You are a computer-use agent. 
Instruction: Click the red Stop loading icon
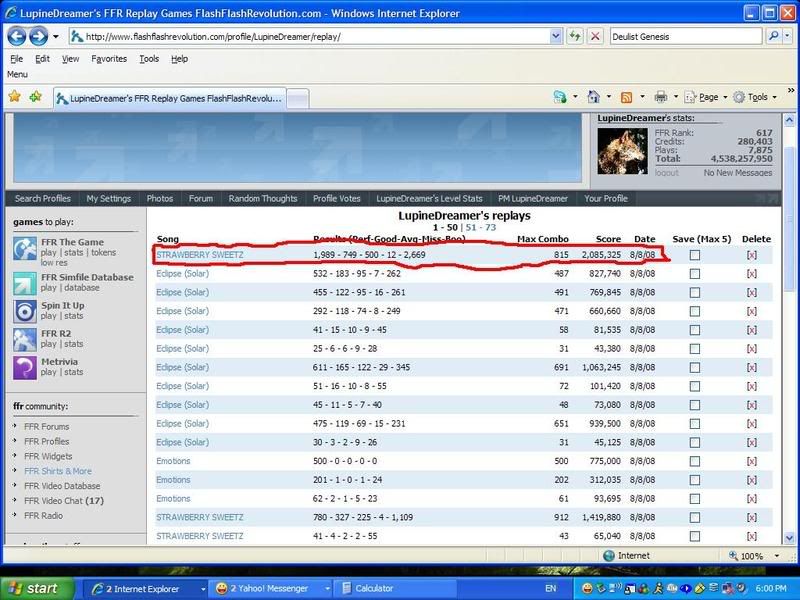click(595, 36)
